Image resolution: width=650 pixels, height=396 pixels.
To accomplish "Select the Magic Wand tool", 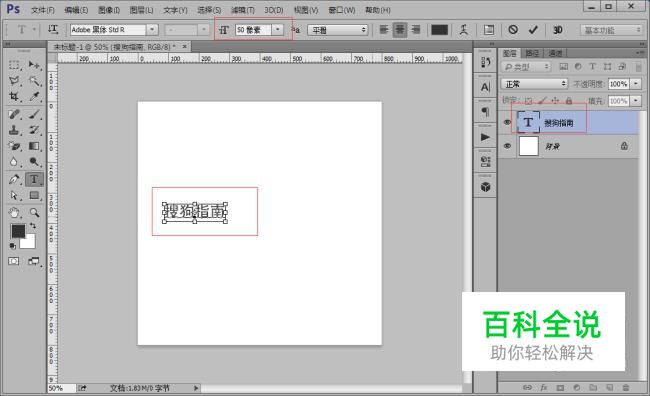I will tap(34, 80).
